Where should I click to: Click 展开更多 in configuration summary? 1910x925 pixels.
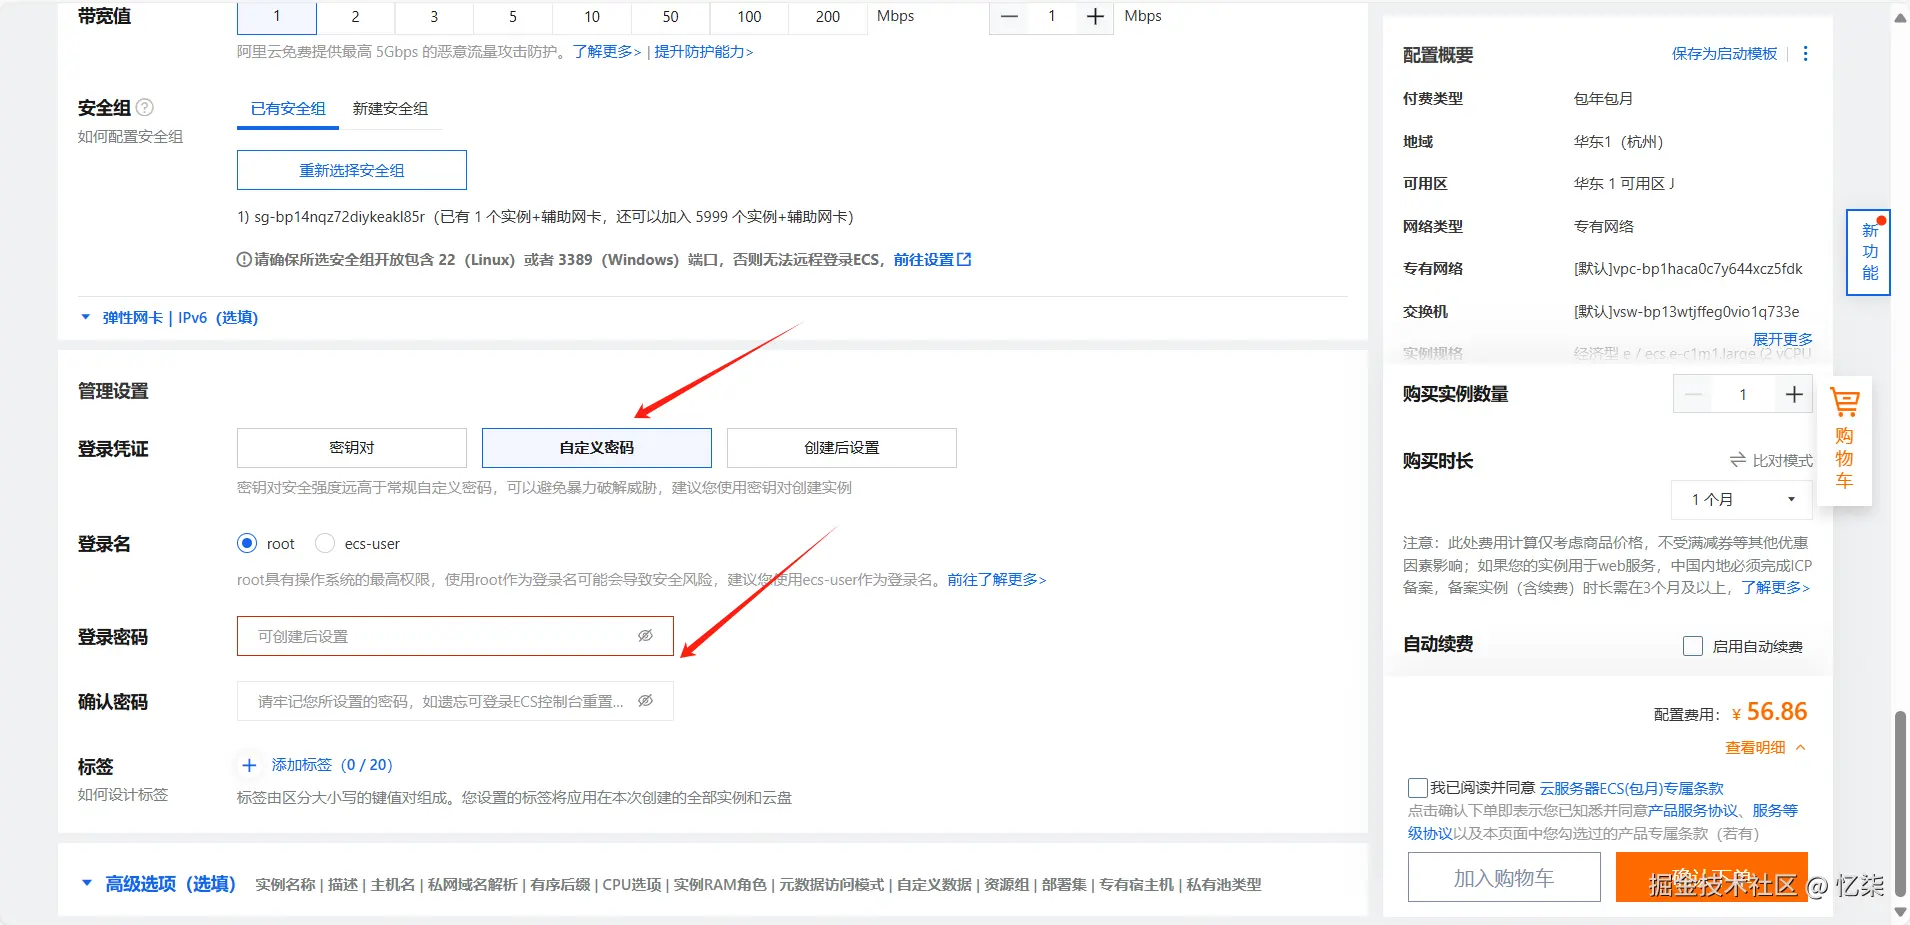point(1782,339)
